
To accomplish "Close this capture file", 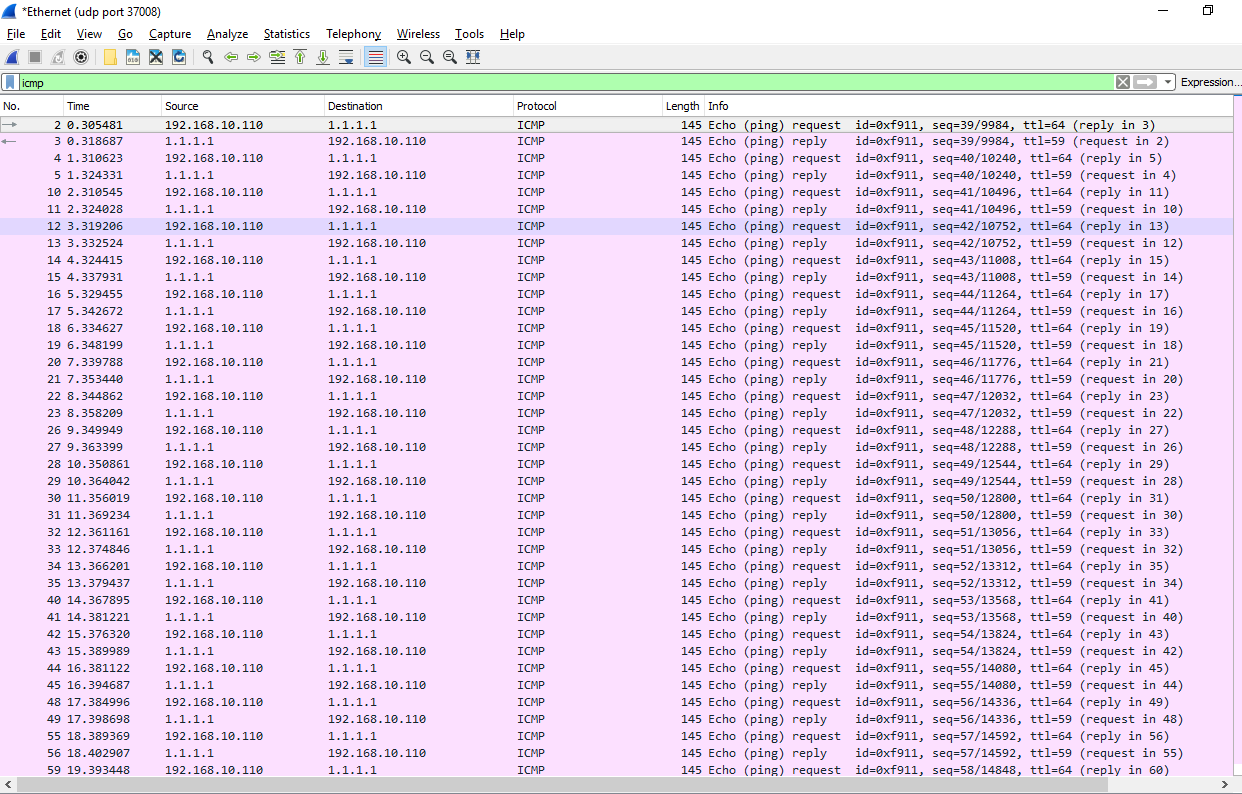I will tap(156, 57).
